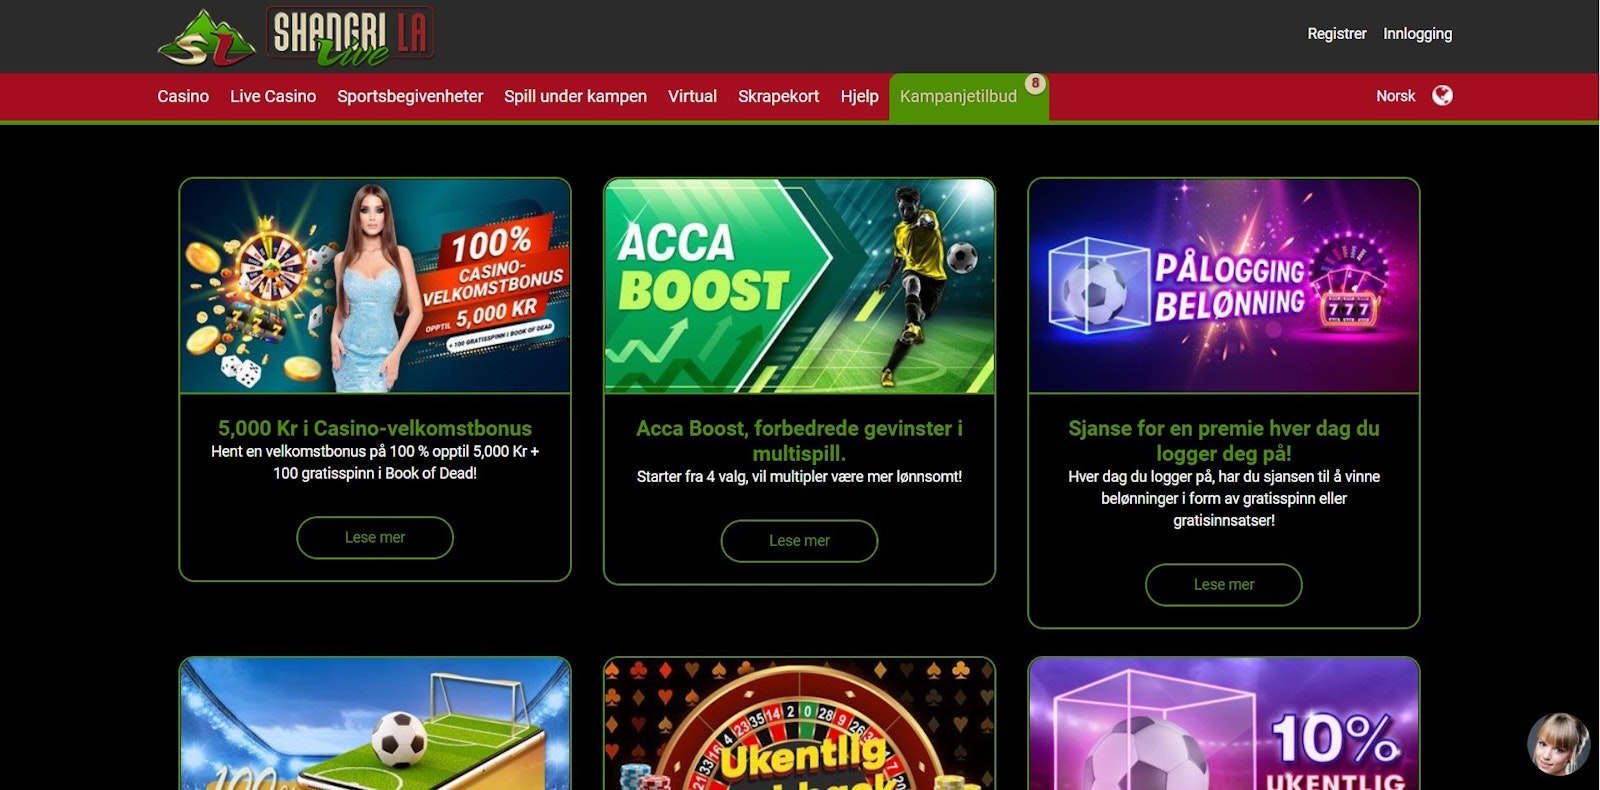The height and width of the screenshot is (790, 1600).
Task: Click the Shangri La Live logo
Action: coord(296,37)
